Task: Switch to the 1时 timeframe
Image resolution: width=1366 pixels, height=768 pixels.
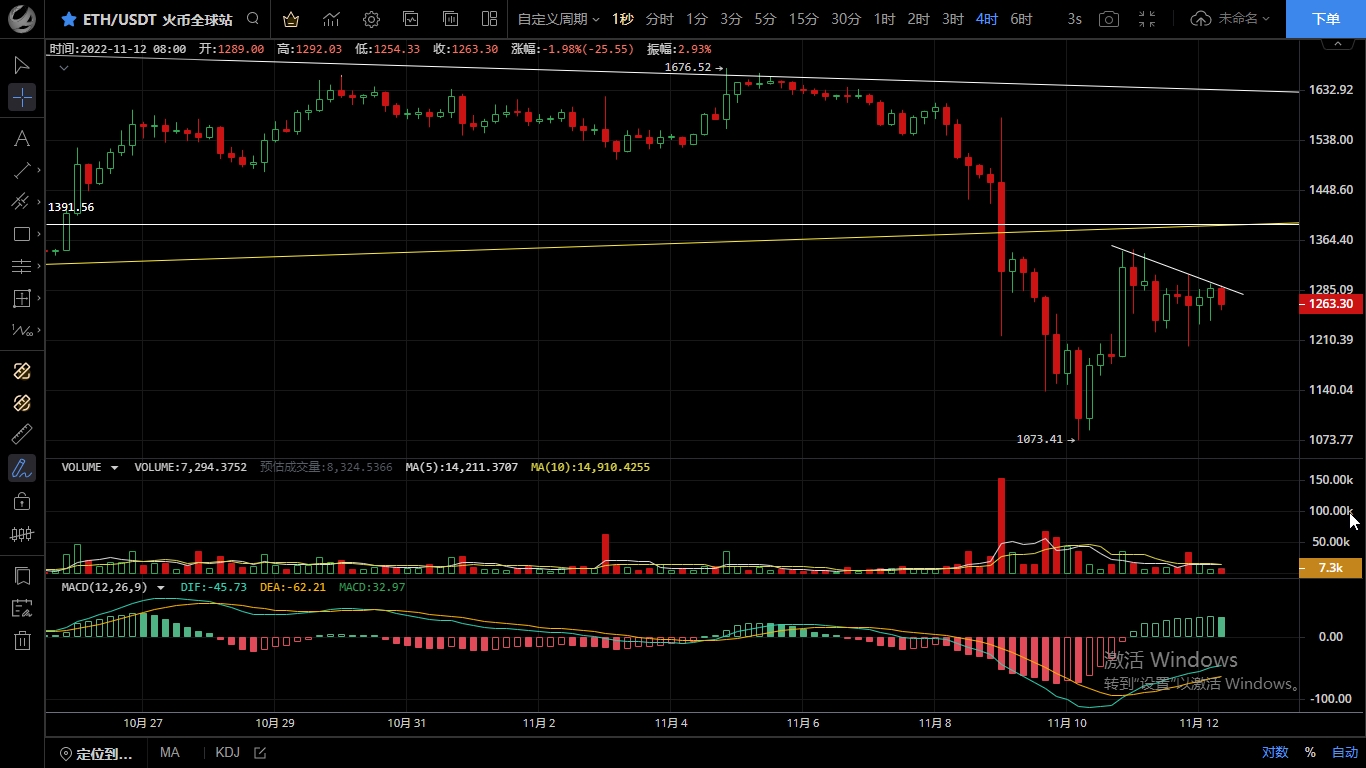Action: pyautogui.click(x=884, y=19)
